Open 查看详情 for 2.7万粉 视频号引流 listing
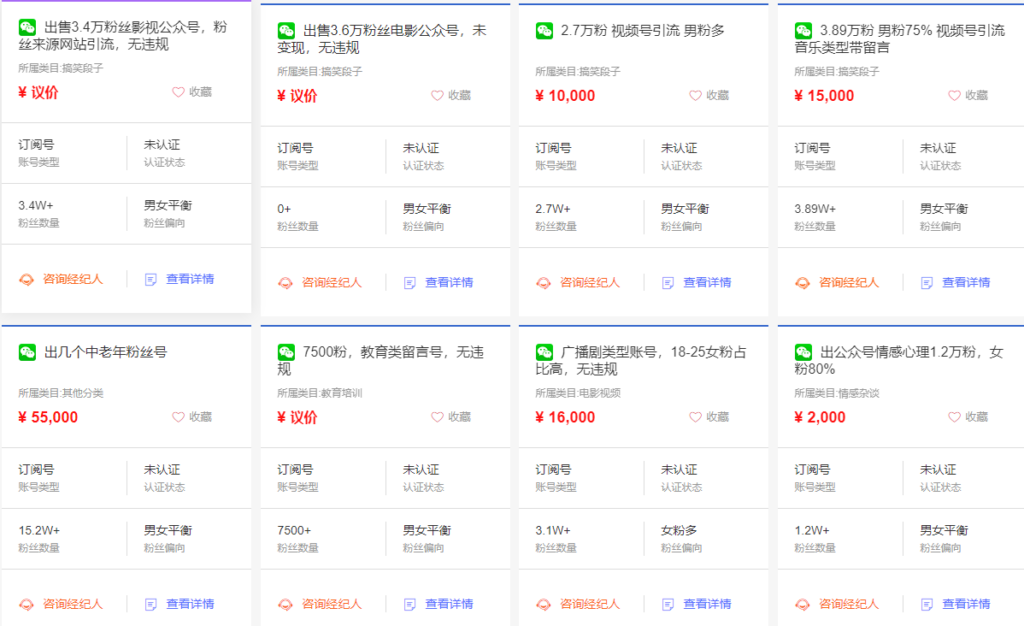1024x626 pixels. pyautogui.click(x=707, y=283)
